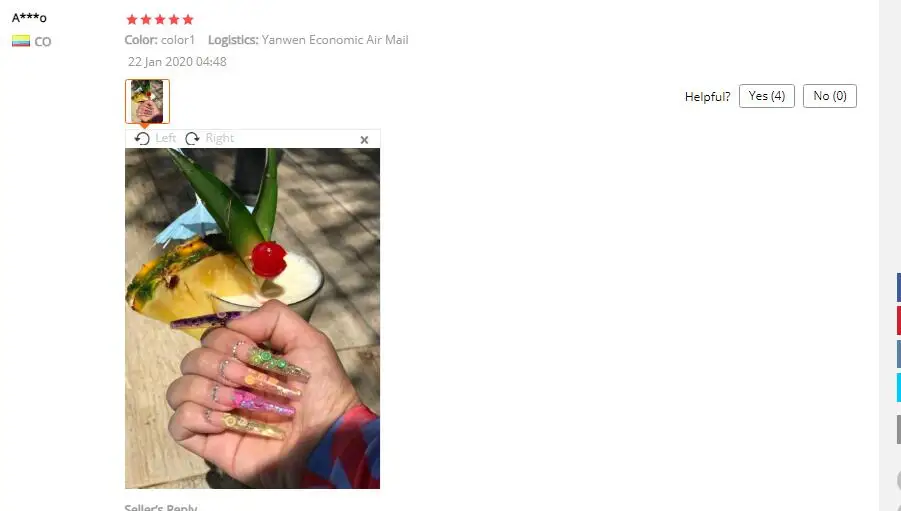Viewport: 901px width, 511px height.
Task: Click the enlarged nails and cocktail photo
Action: pos(252,318)
